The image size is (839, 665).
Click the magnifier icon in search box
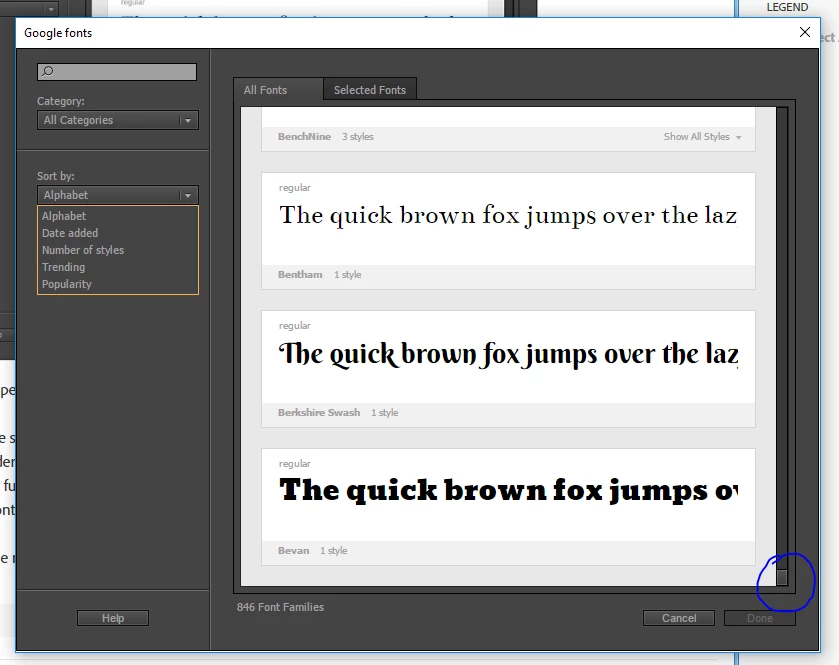point(48,71)
